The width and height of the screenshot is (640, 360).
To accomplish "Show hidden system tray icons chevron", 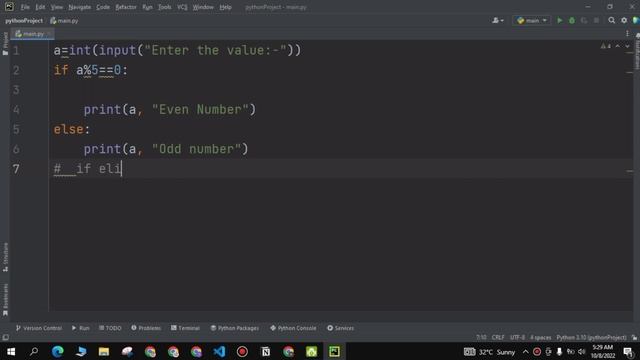I will click(x=526, y=352).
